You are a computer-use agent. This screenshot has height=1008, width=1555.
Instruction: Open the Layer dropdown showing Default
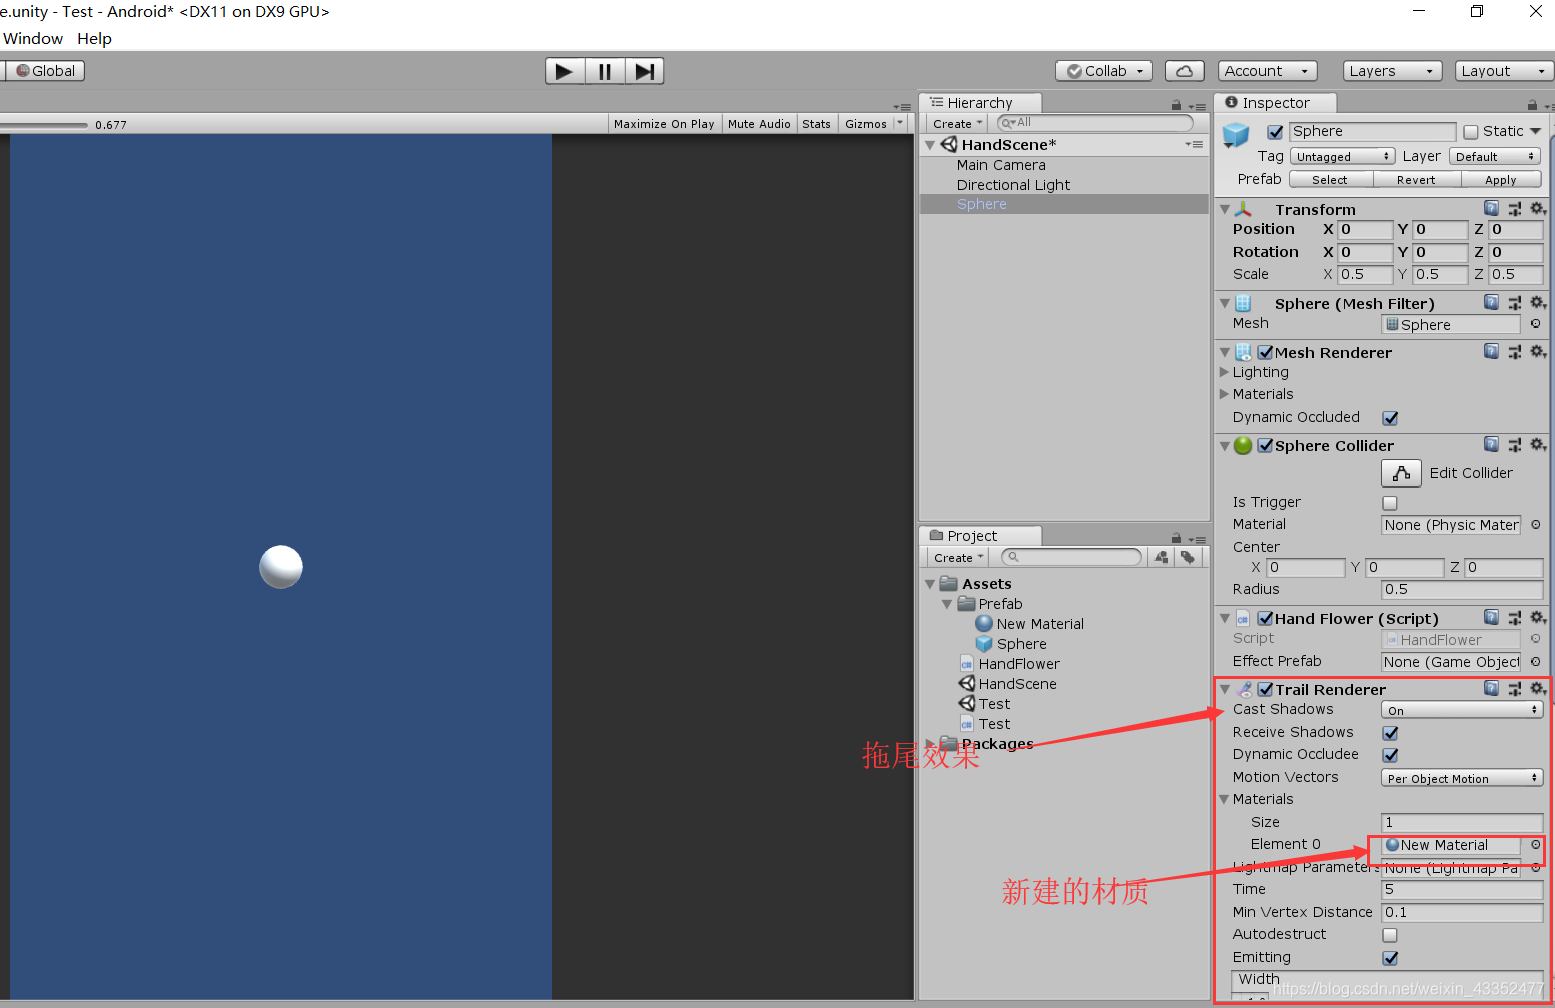(x=1495, y=157)
